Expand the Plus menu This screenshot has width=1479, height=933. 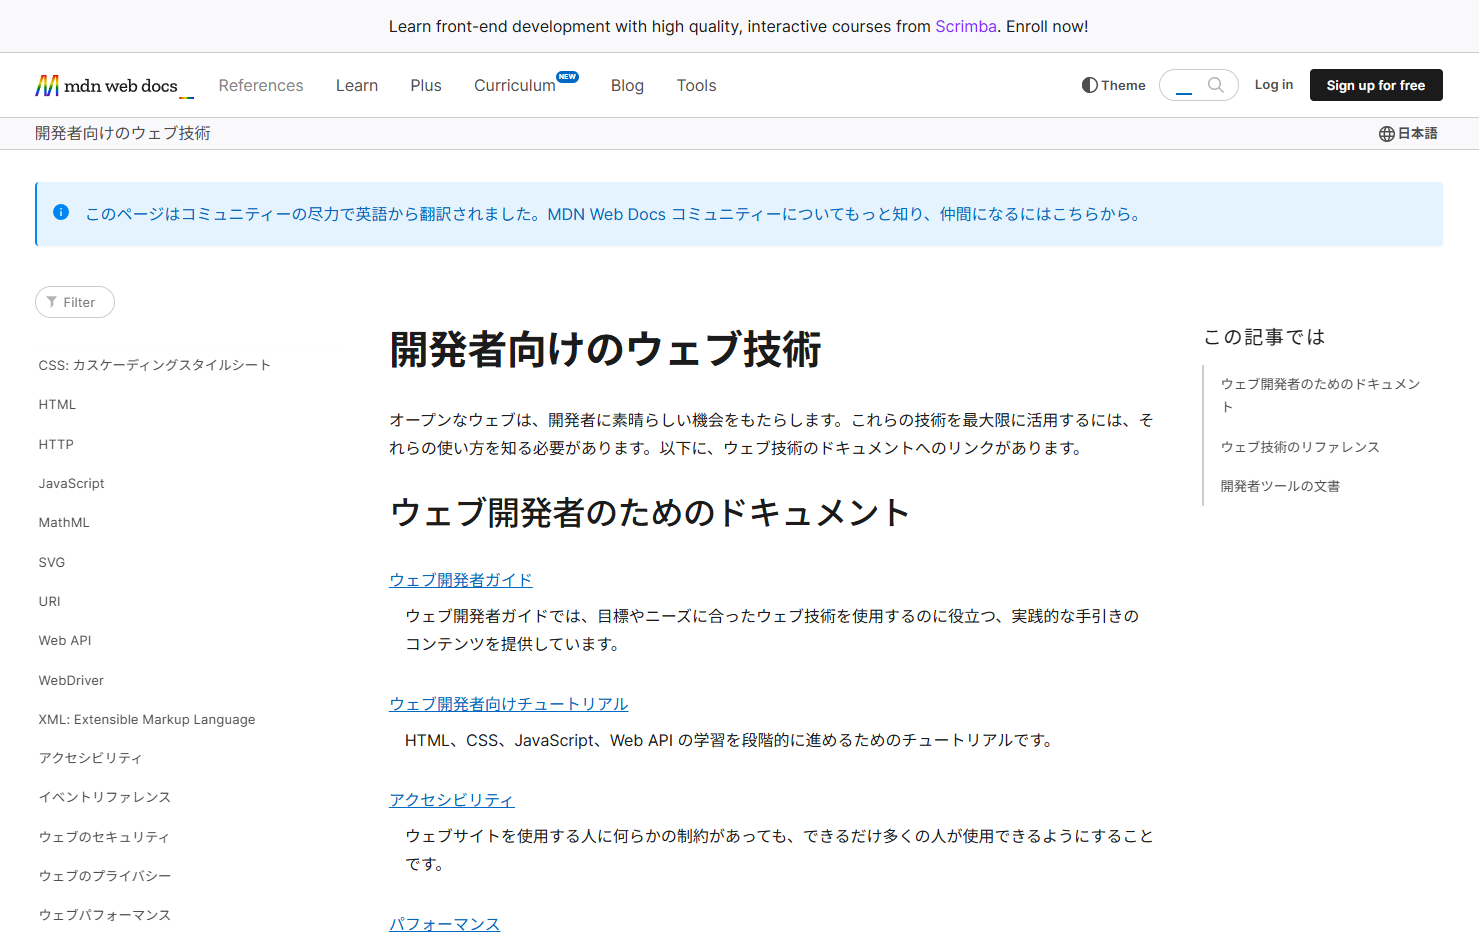tap(425, 85)
